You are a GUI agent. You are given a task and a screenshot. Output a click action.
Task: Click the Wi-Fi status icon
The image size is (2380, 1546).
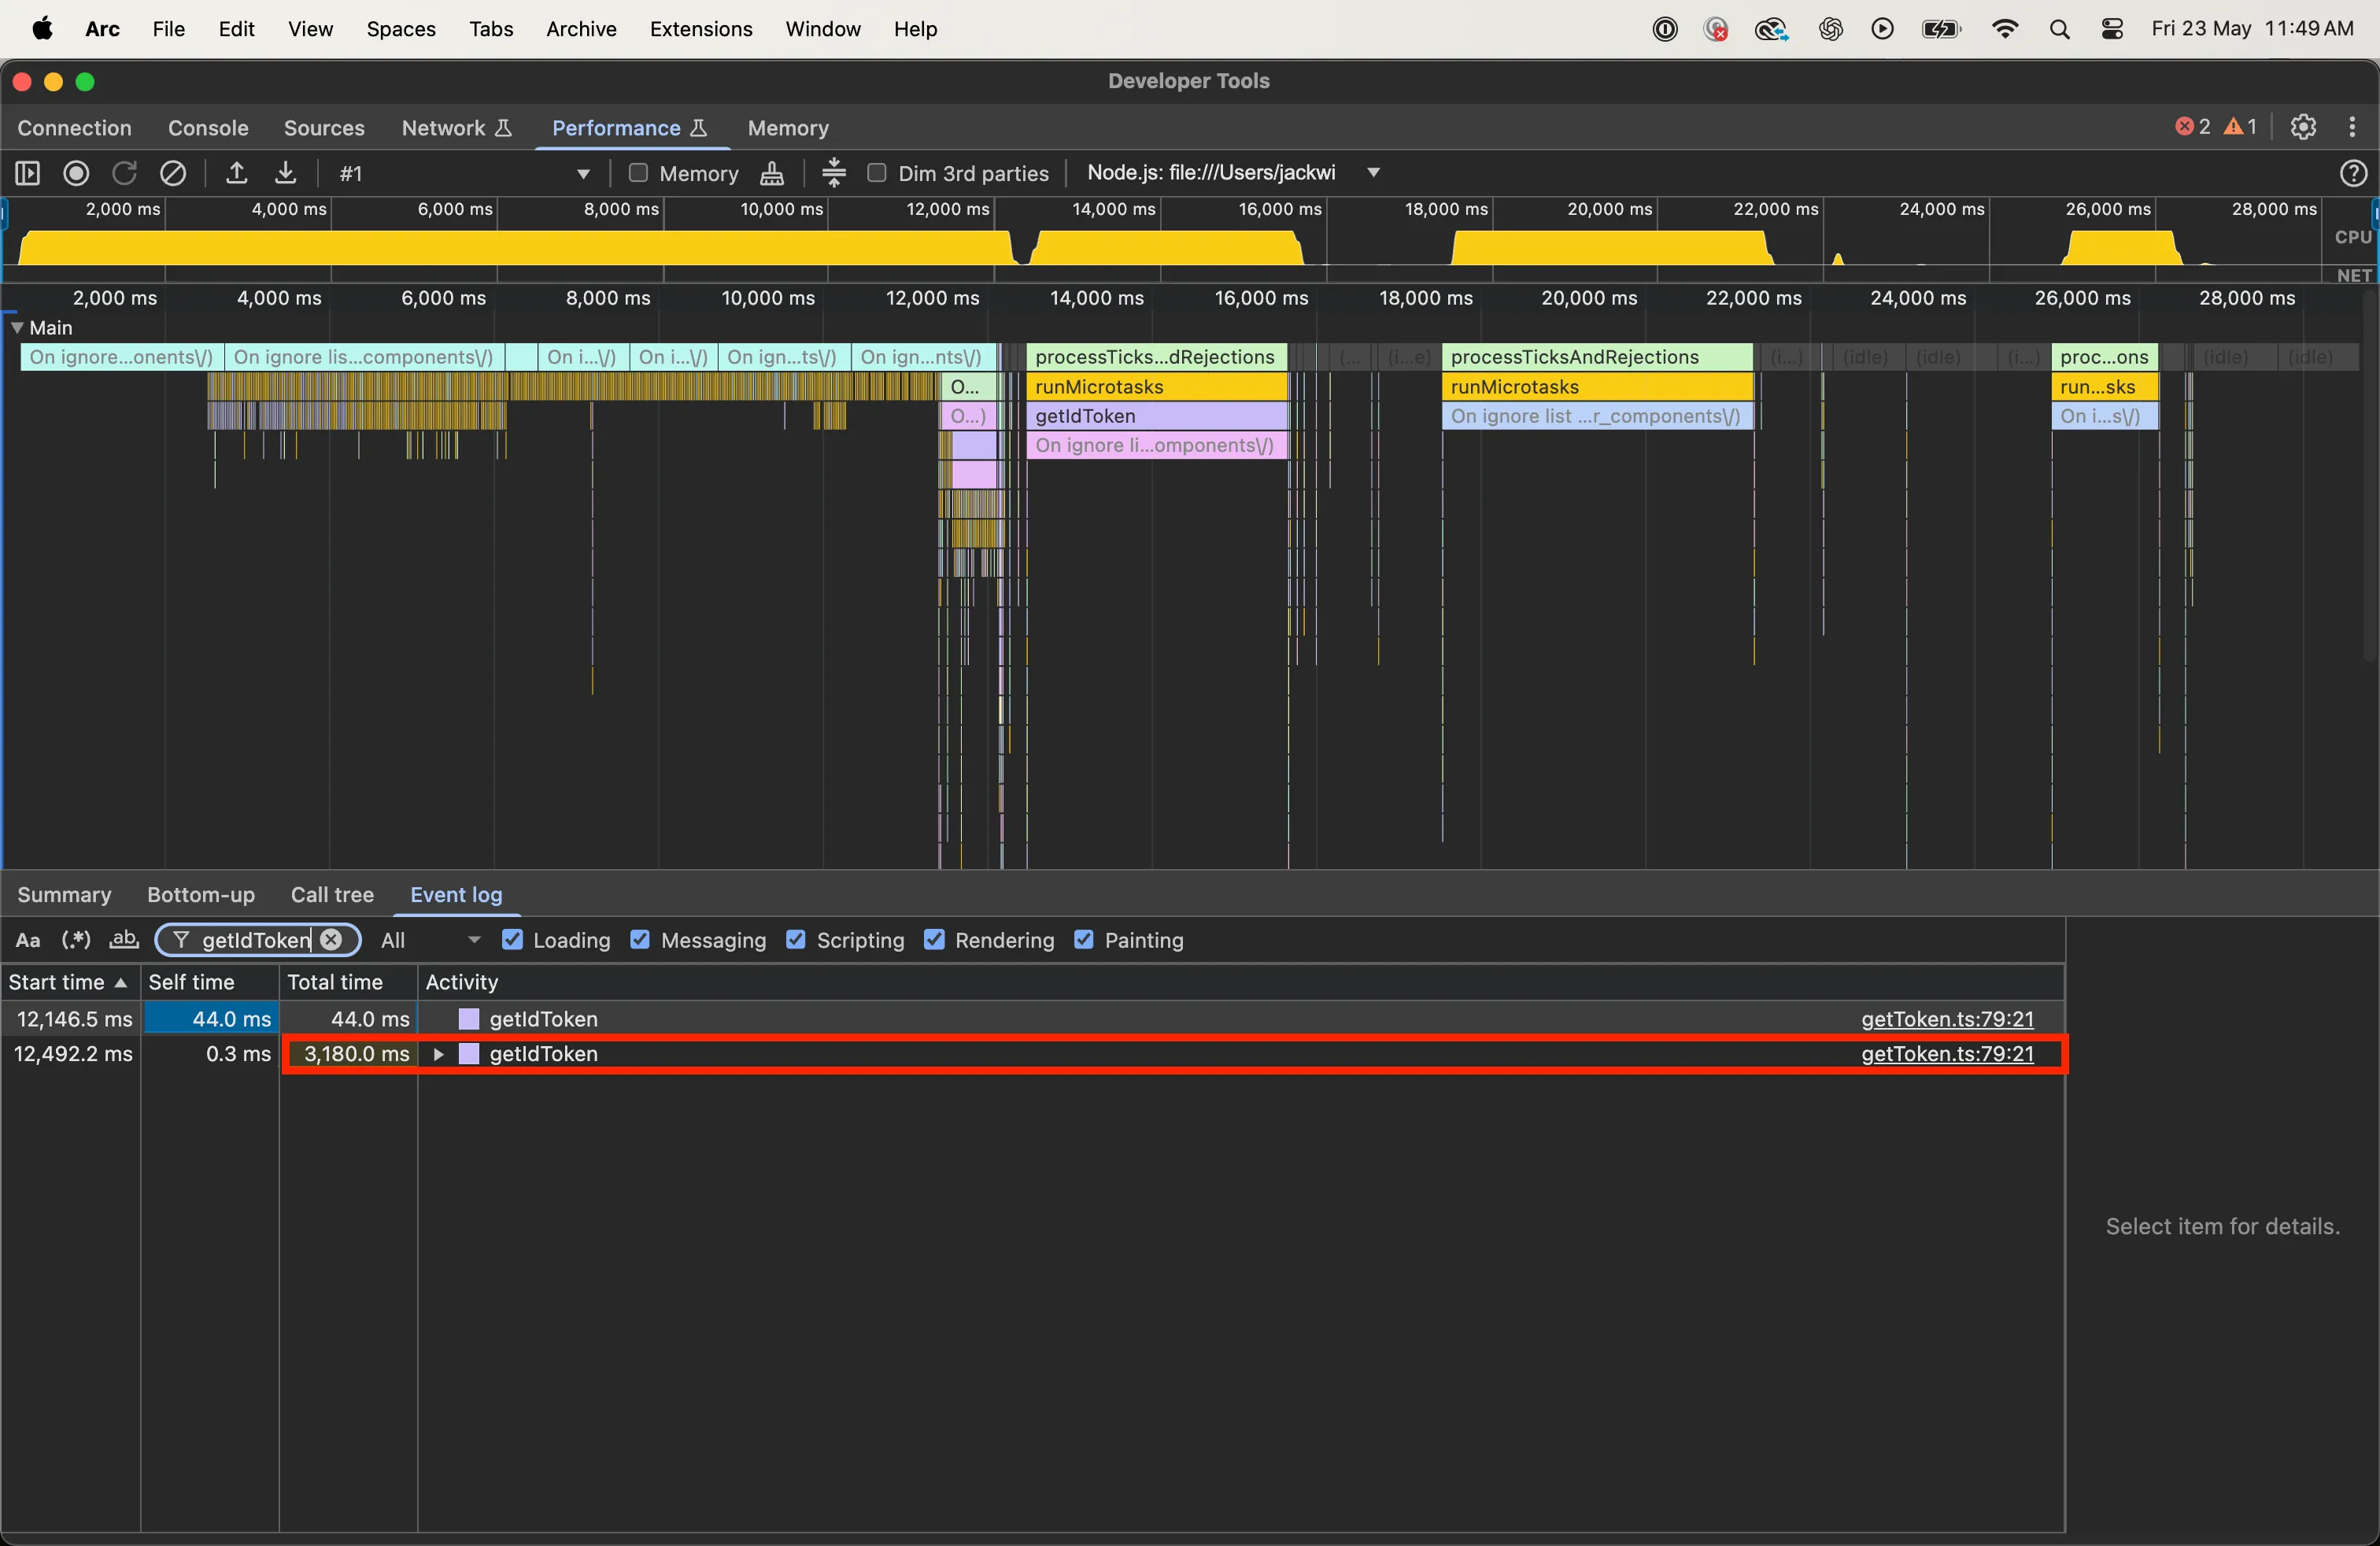2004,29
